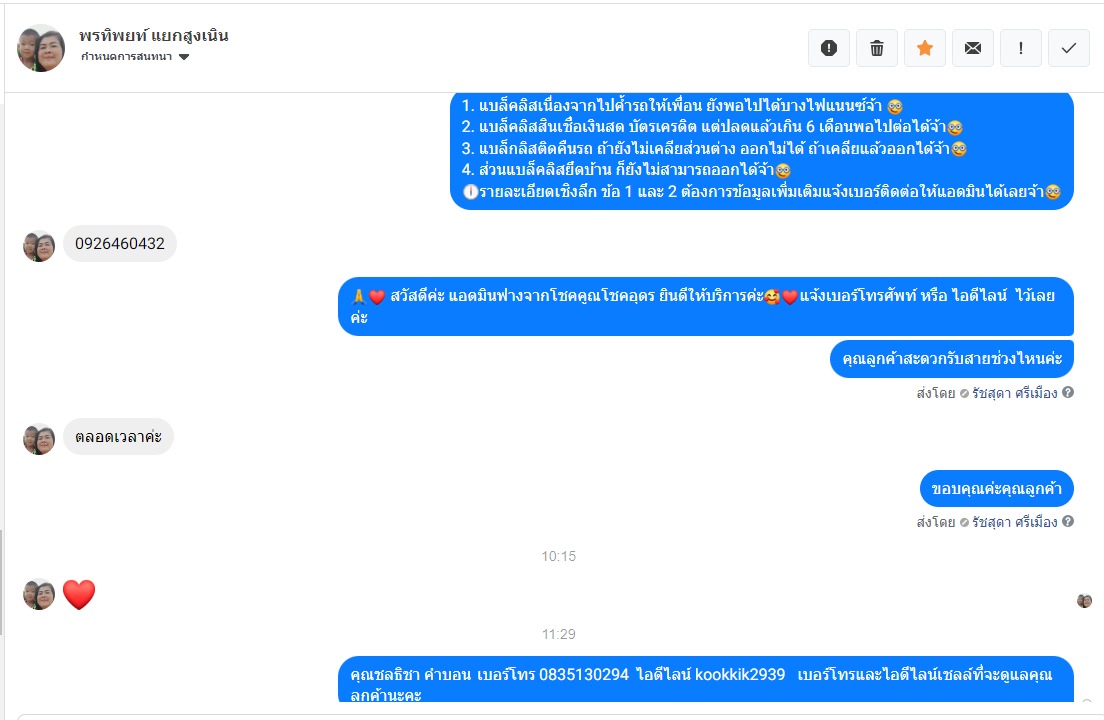Click the red heart reaction message
1104x720 pixels.
[79, 595]
